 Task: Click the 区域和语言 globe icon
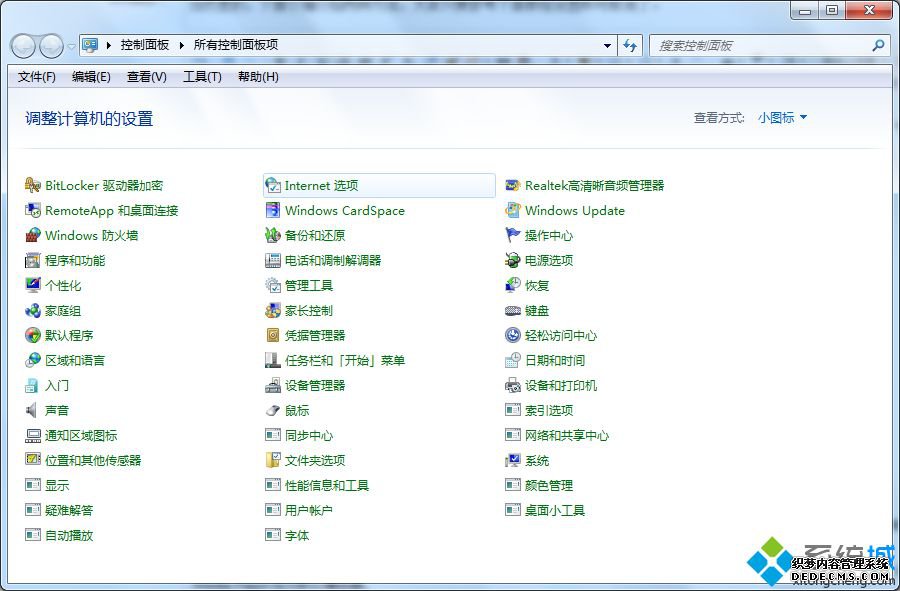(x=33, y=360)
